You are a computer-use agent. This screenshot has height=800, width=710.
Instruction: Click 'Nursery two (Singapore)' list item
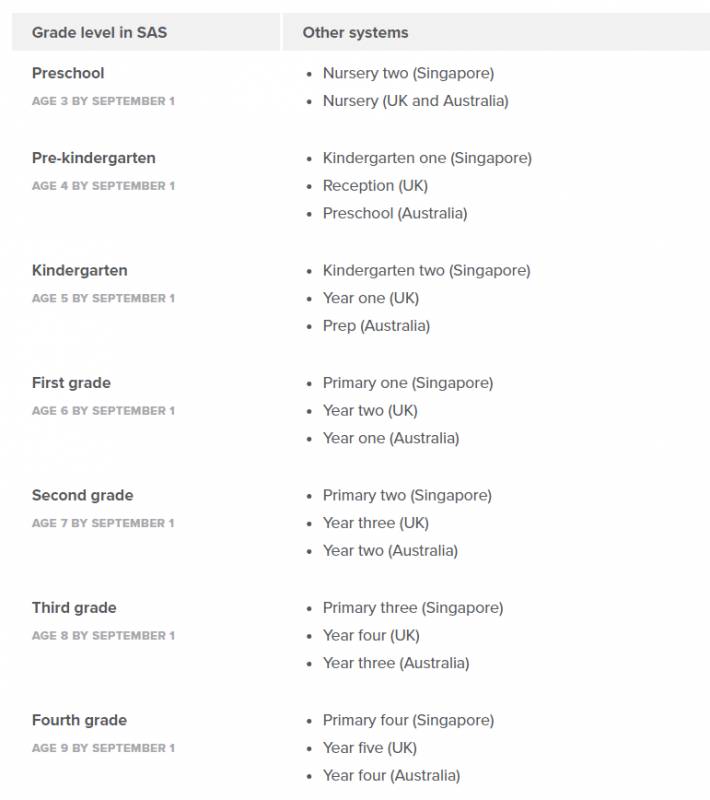[408, 73]
